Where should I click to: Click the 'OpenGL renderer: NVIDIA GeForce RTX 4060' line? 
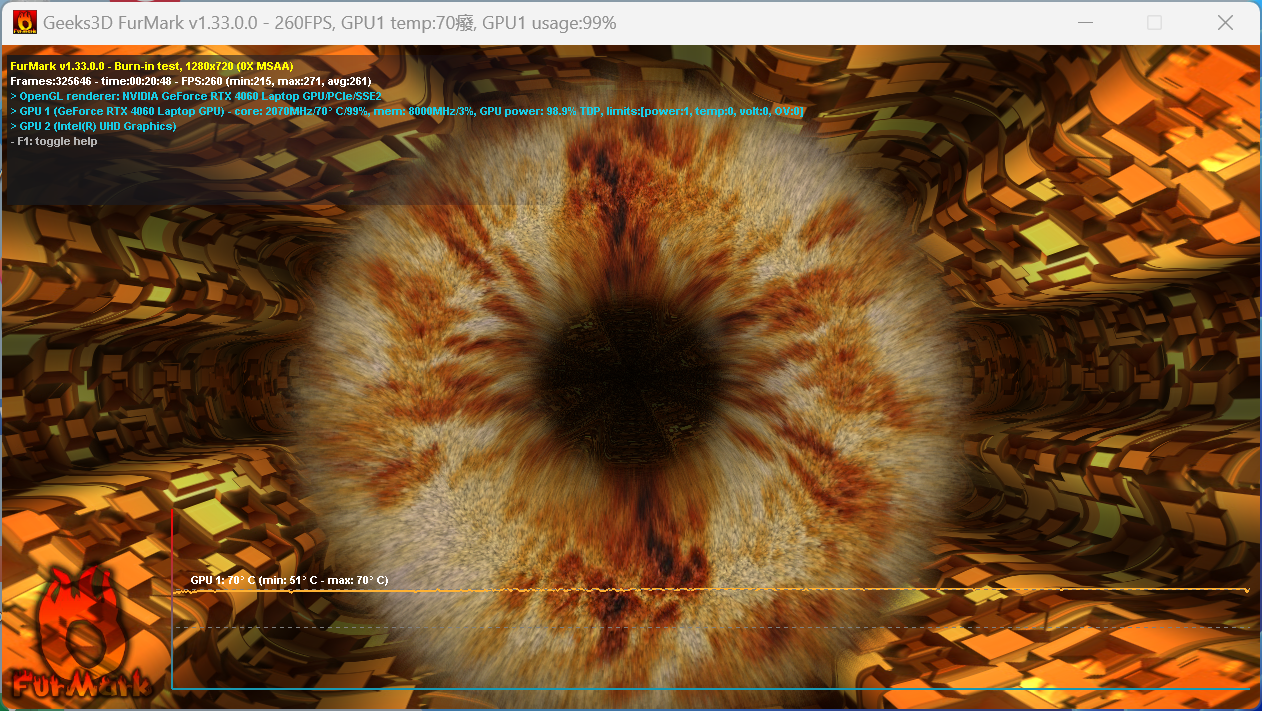pyautogui.click(x=196, y=96)
